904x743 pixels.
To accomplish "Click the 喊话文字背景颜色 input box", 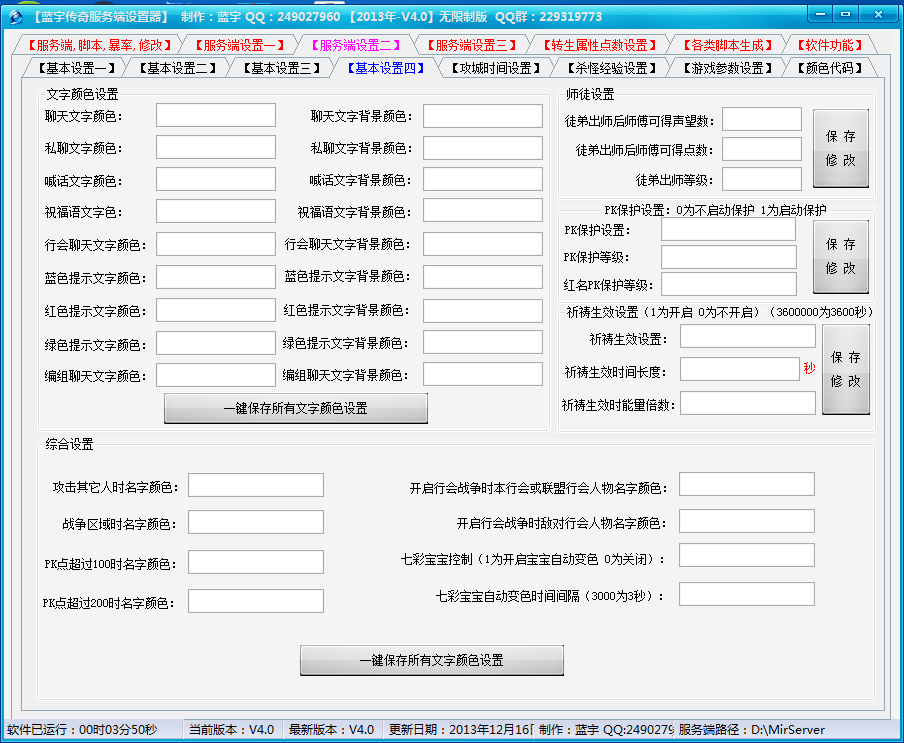I will [x=482, y=180].
